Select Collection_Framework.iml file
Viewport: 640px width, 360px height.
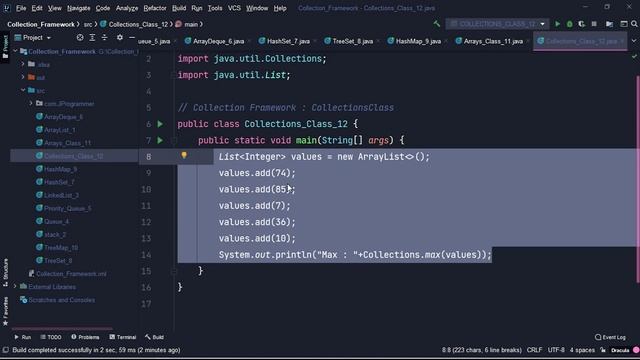[71, 273]
